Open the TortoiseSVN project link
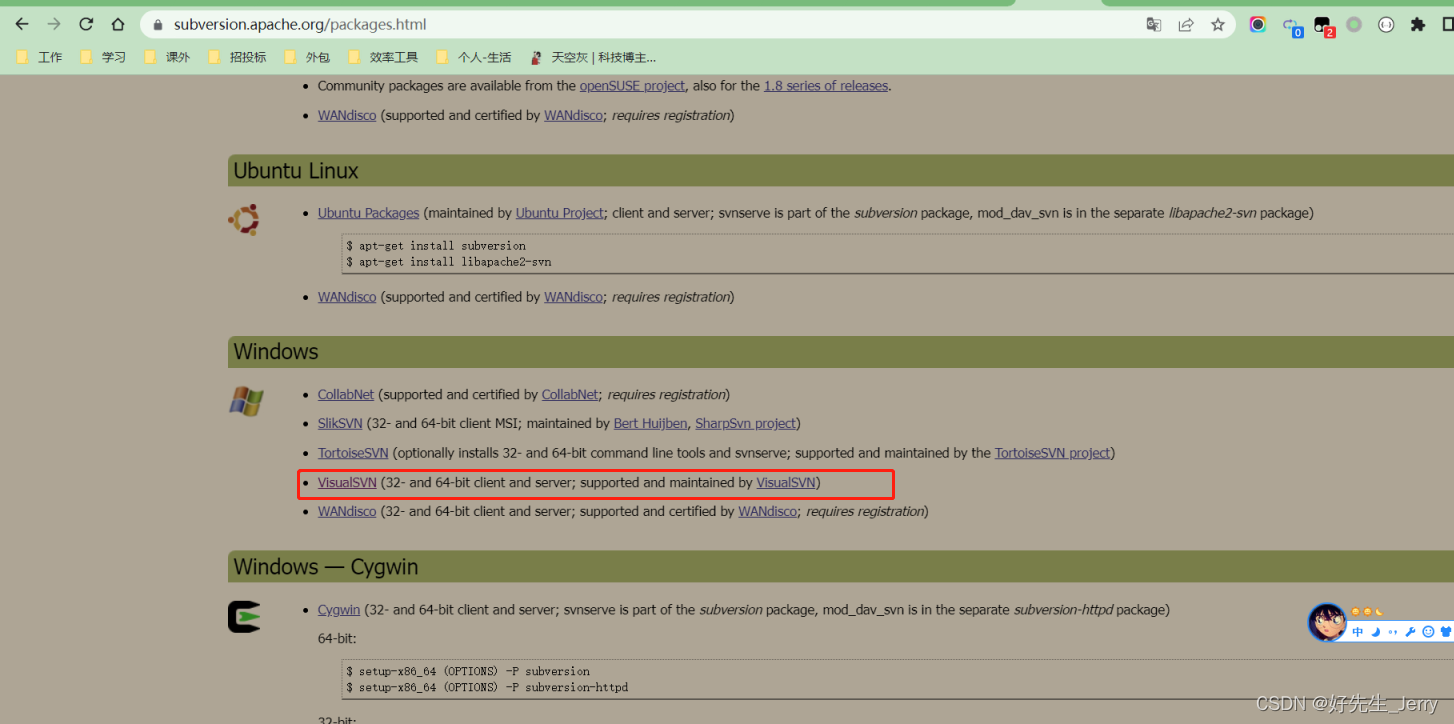Screen dimensions: 1454x724 coord(1053,453)
